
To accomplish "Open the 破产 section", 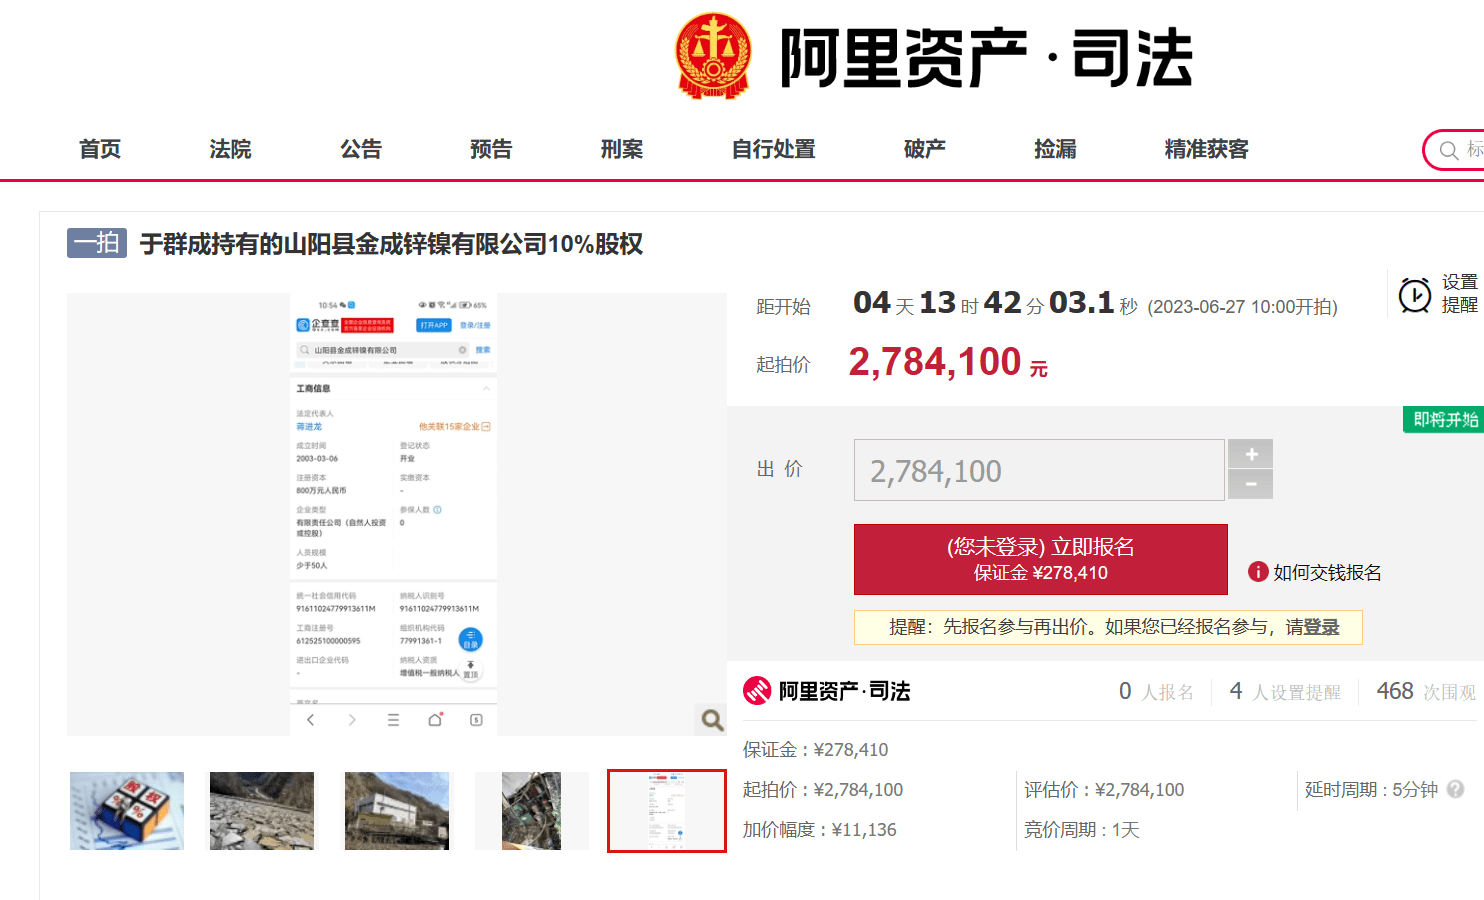I will 925,149.
